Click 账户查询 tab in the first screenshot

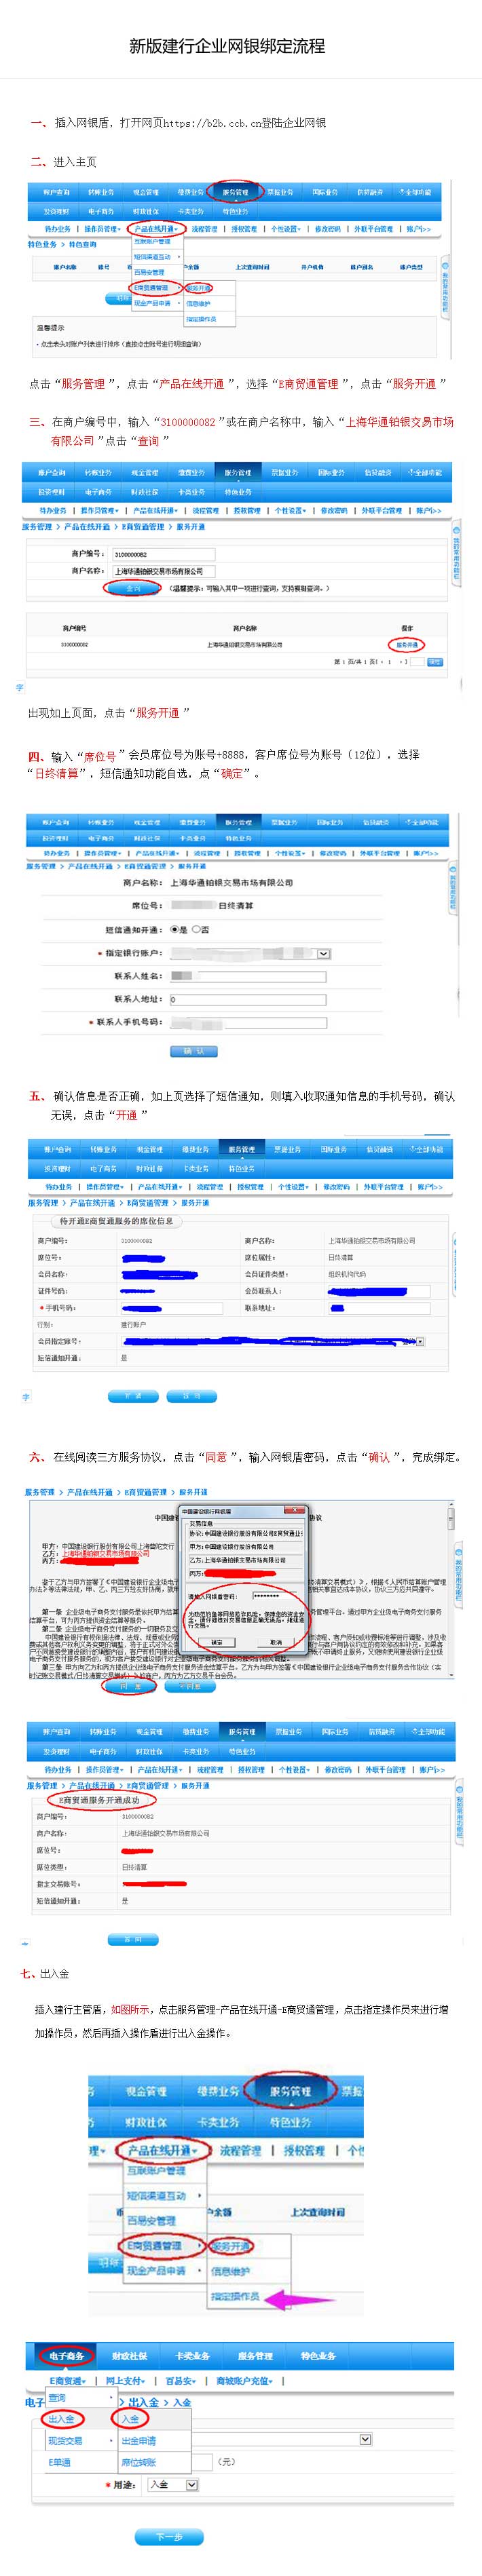[56, 192]
